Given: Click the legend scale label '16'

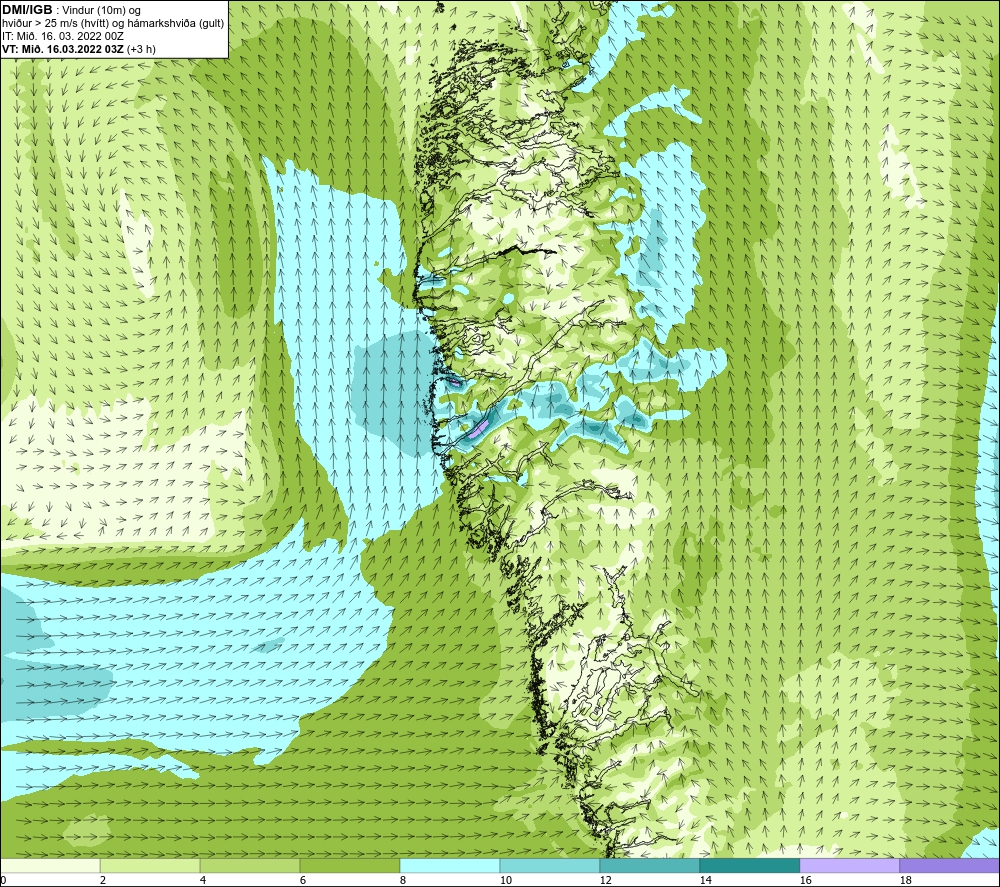Looking at the screenshot, I should tap(805, 881).
